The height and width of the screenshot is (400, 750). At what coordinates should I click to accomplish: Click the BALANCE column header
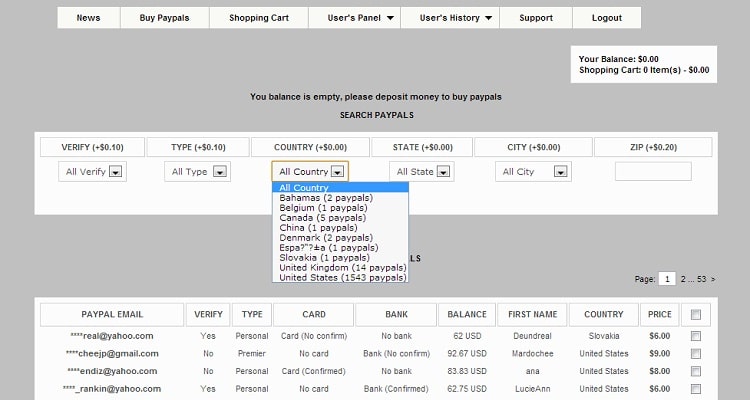[467, 314]
